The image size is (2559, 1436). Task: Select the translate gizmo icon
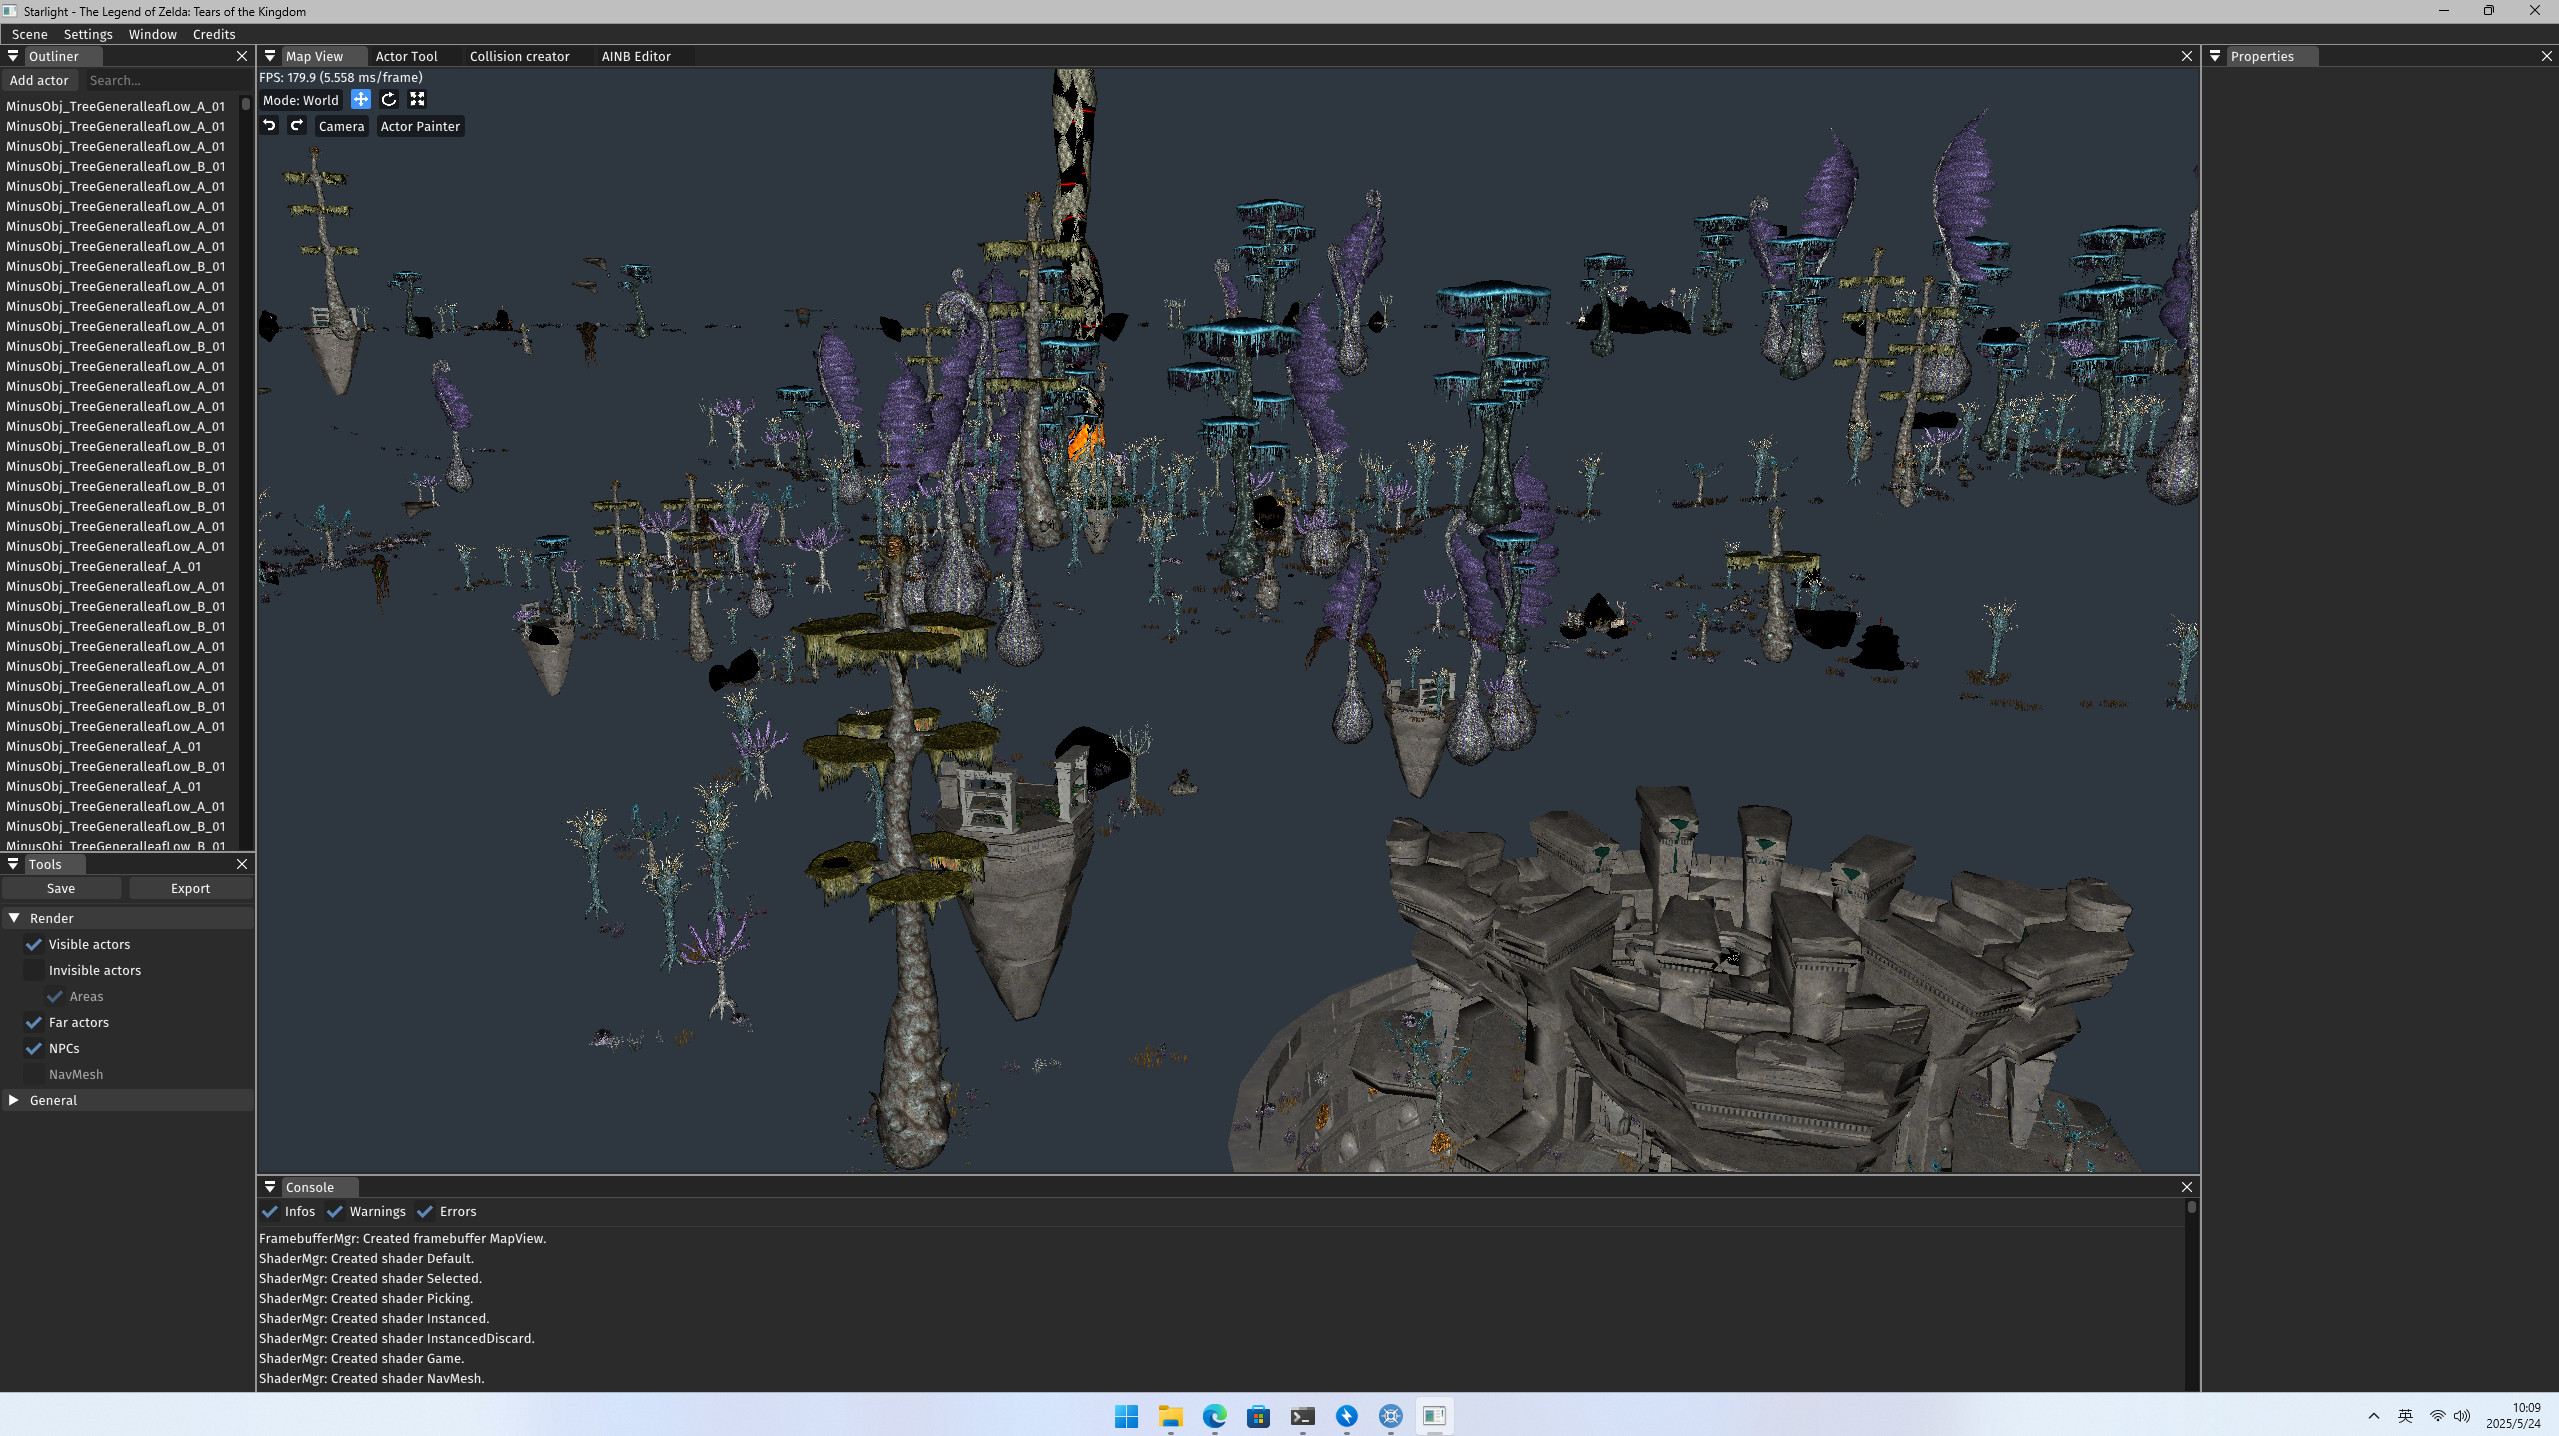click(361, 99)
